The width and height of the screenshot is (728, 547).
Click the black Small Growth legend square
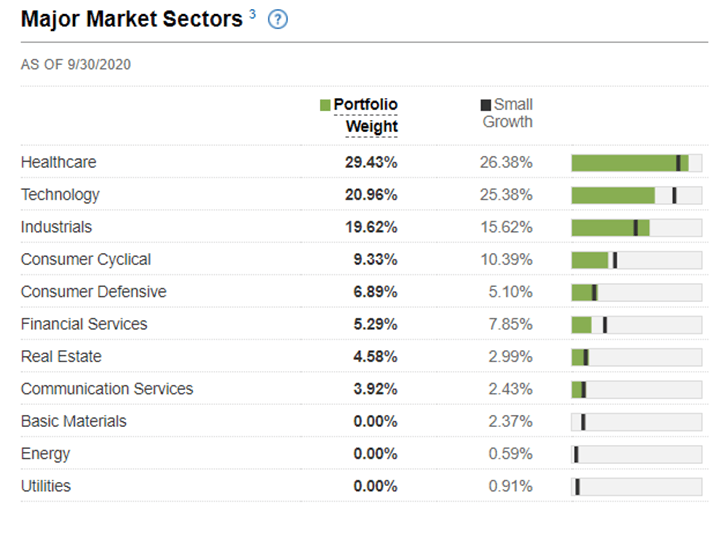tap(486, 105)
